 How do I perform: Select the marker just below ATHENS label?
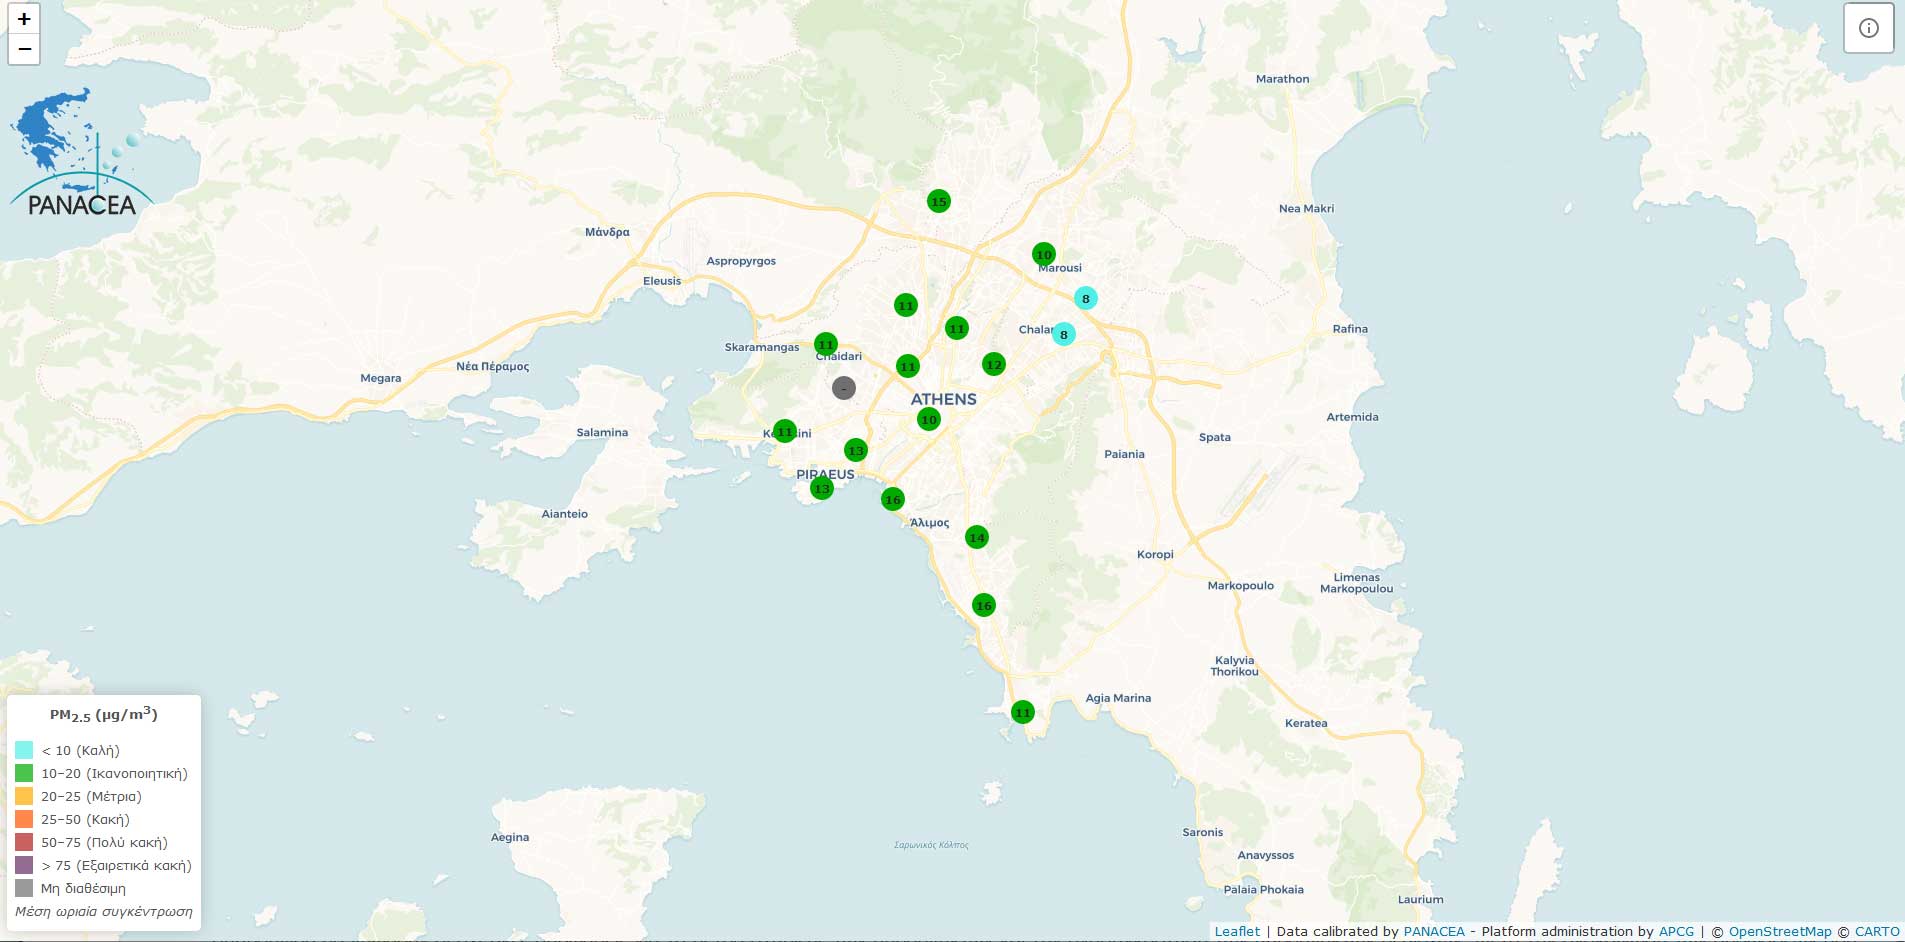(x=929, y=419)
